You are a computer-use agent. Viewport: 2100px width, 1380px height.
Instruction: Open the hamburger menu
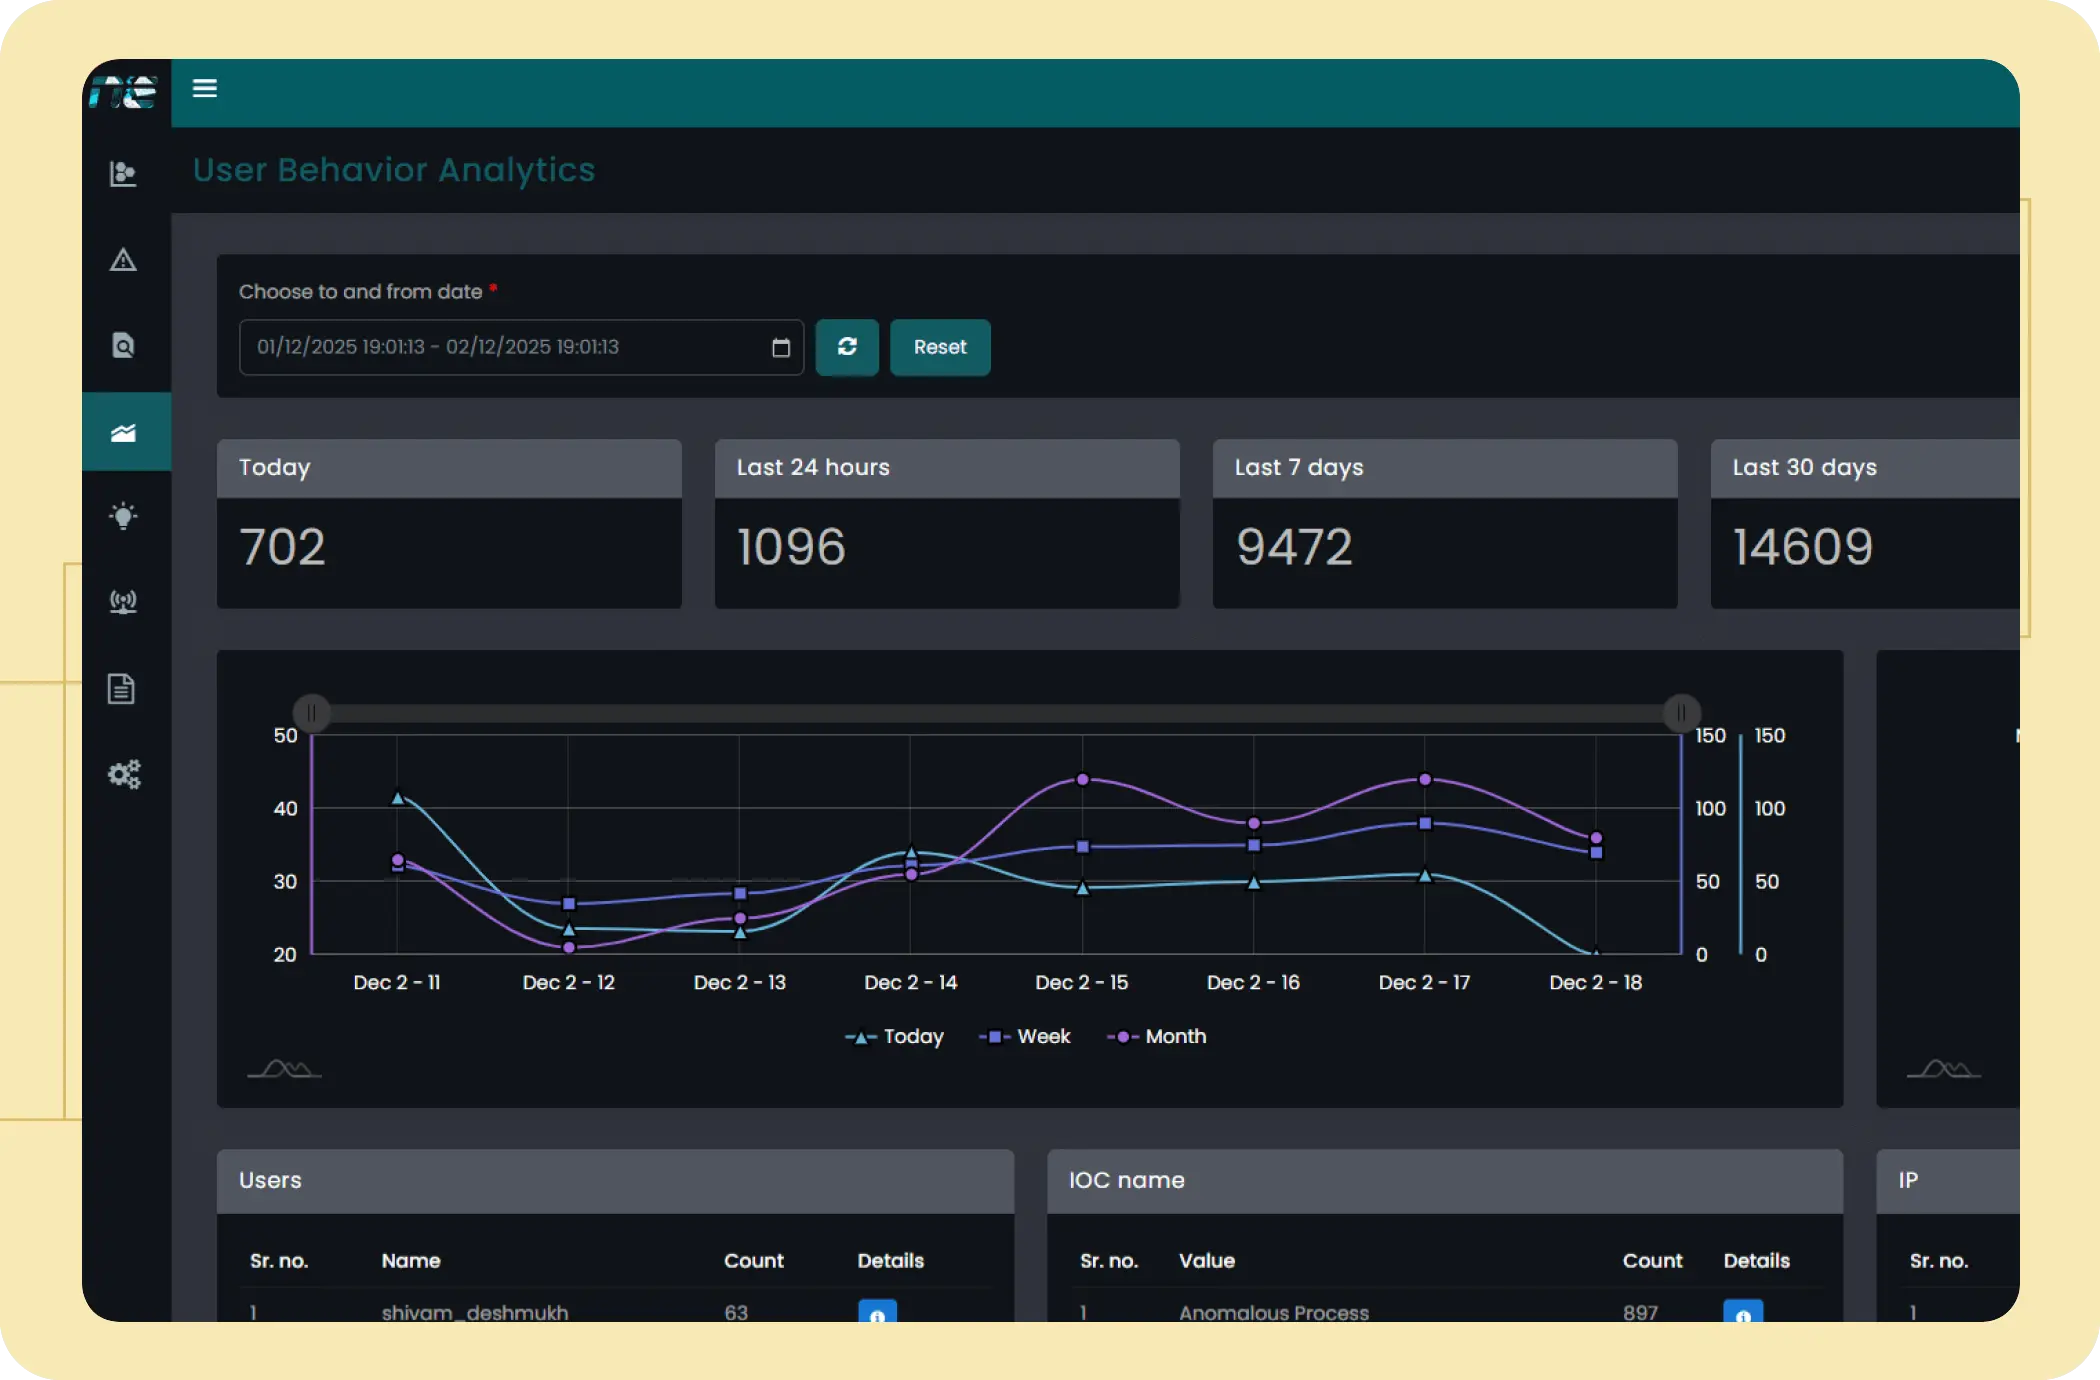click(205, 89)
